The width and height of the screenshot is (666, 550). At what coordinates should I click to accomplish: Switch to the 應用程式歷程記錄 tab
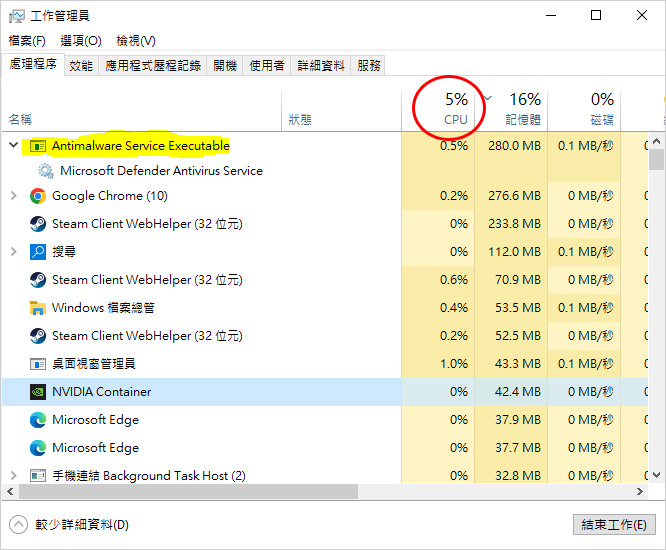point(152,65)
